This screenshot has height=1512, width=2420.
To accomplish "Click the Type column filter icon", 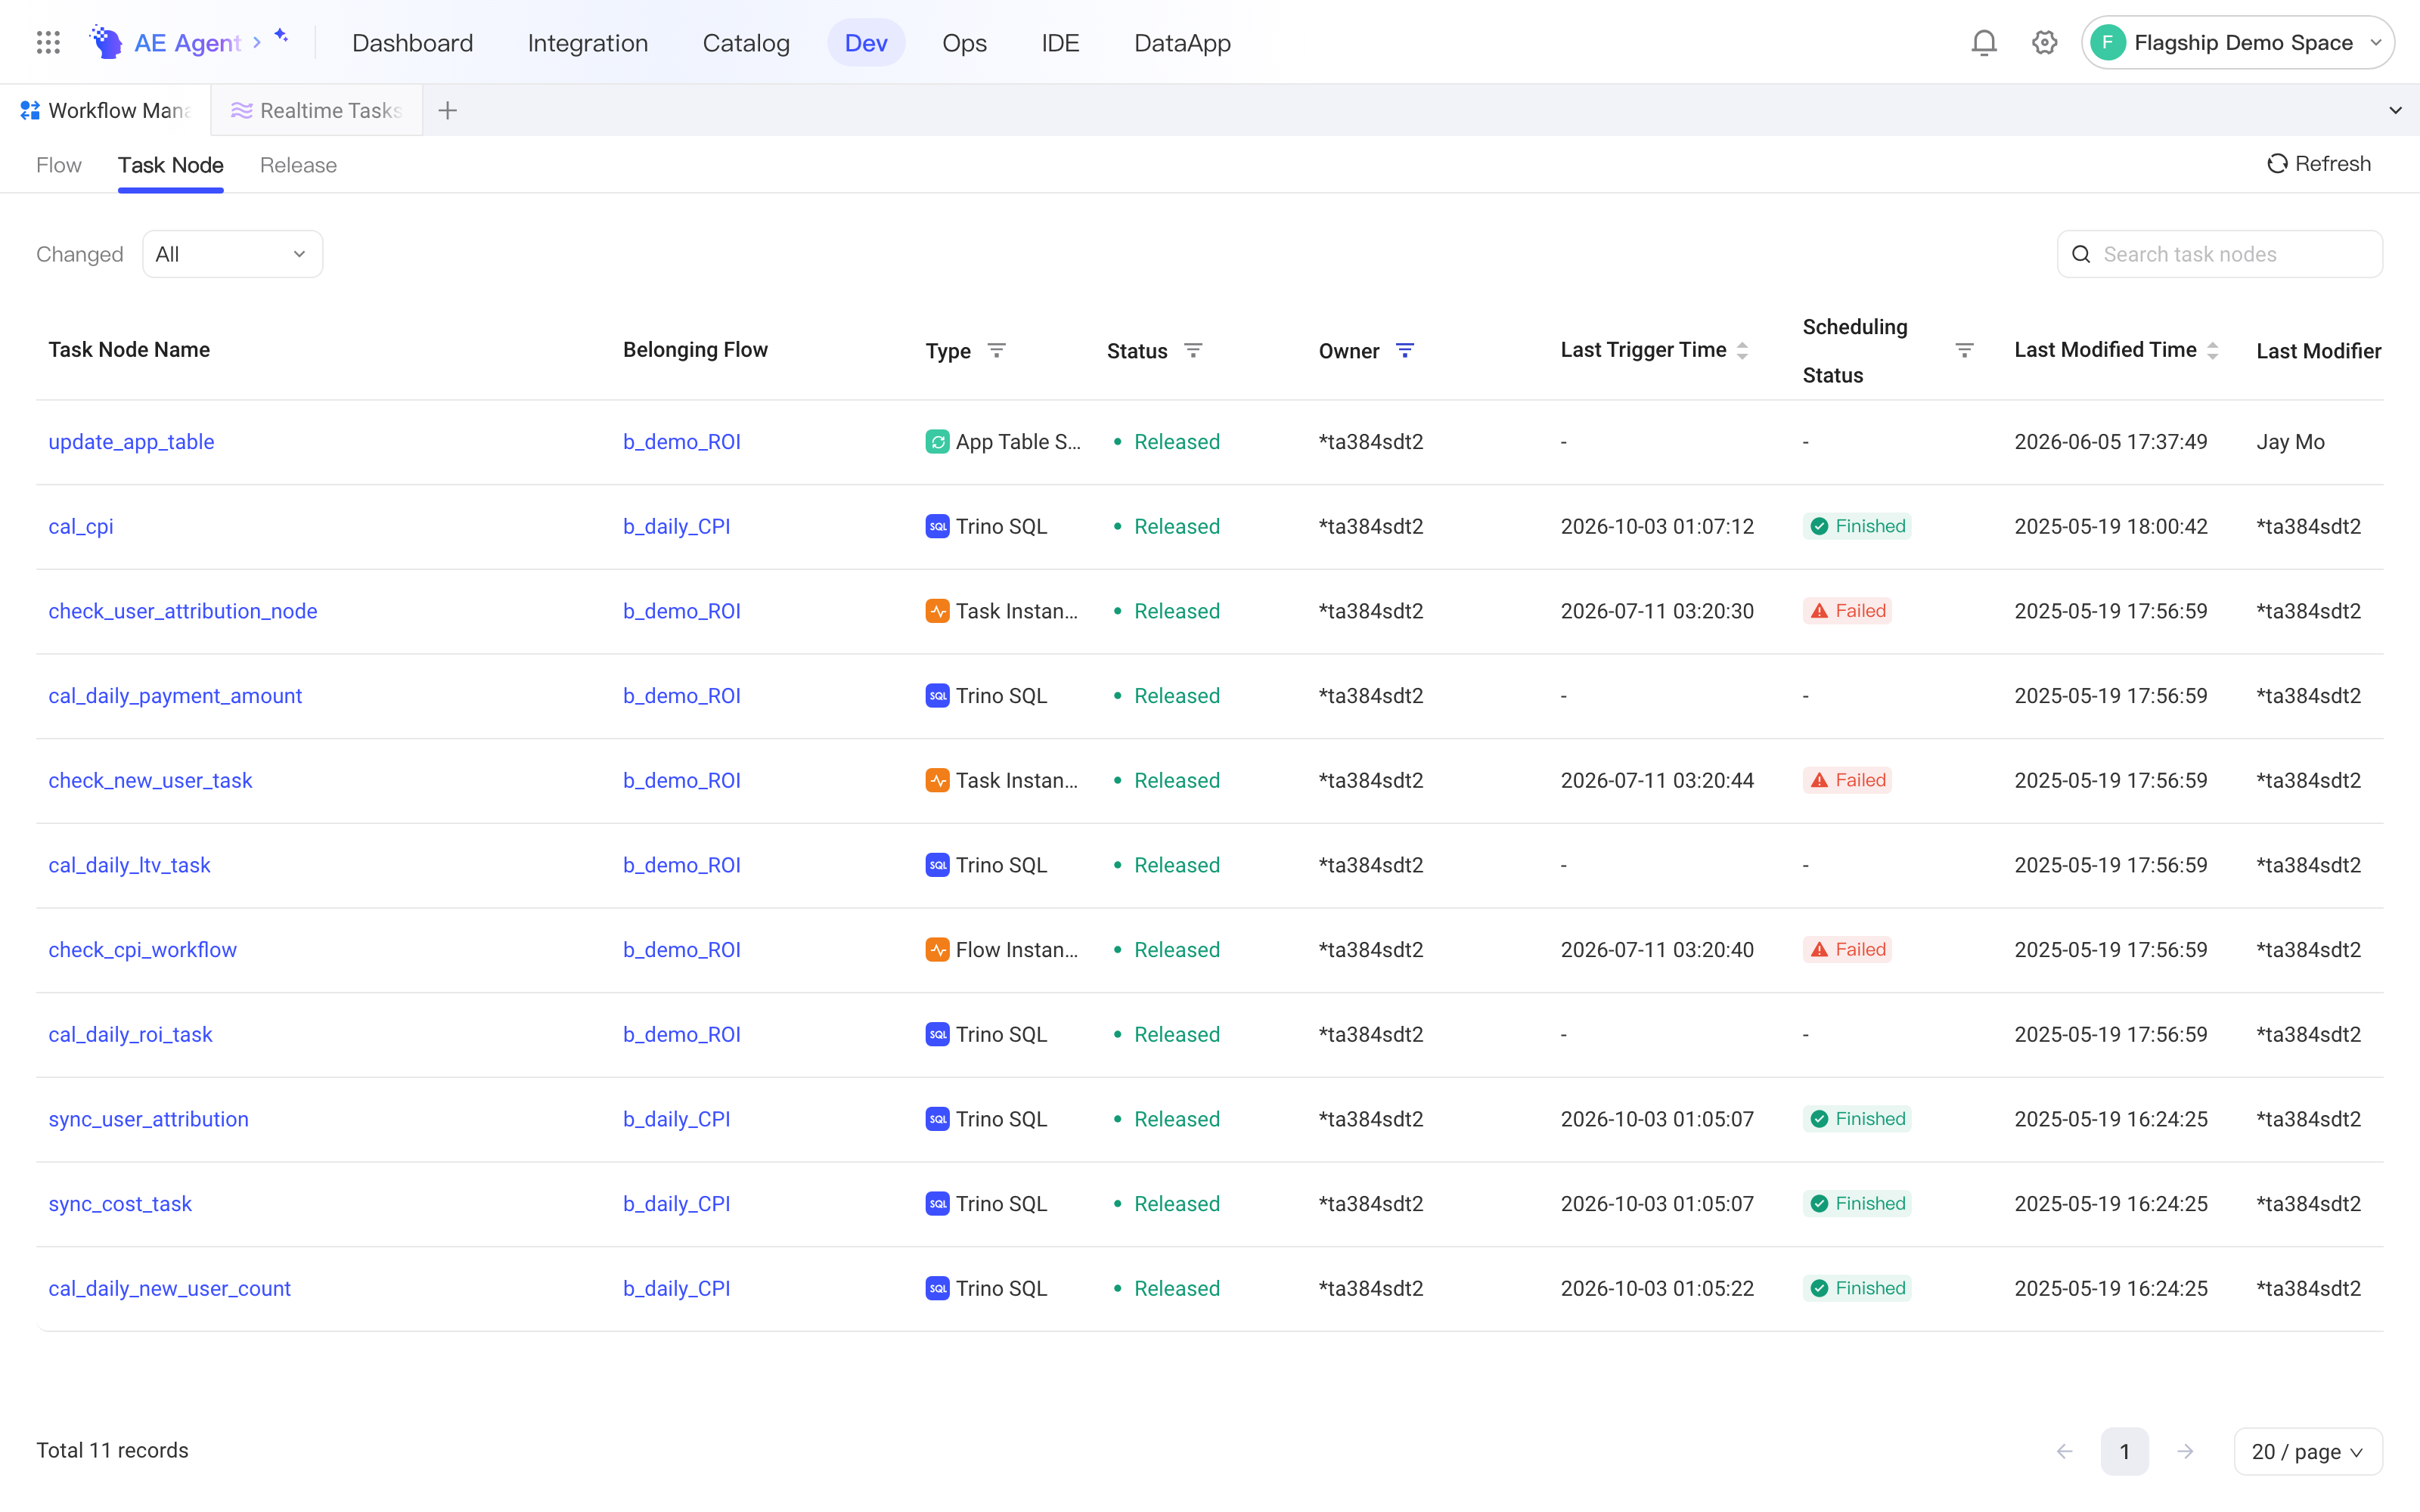I will click(x=996, y=350).
